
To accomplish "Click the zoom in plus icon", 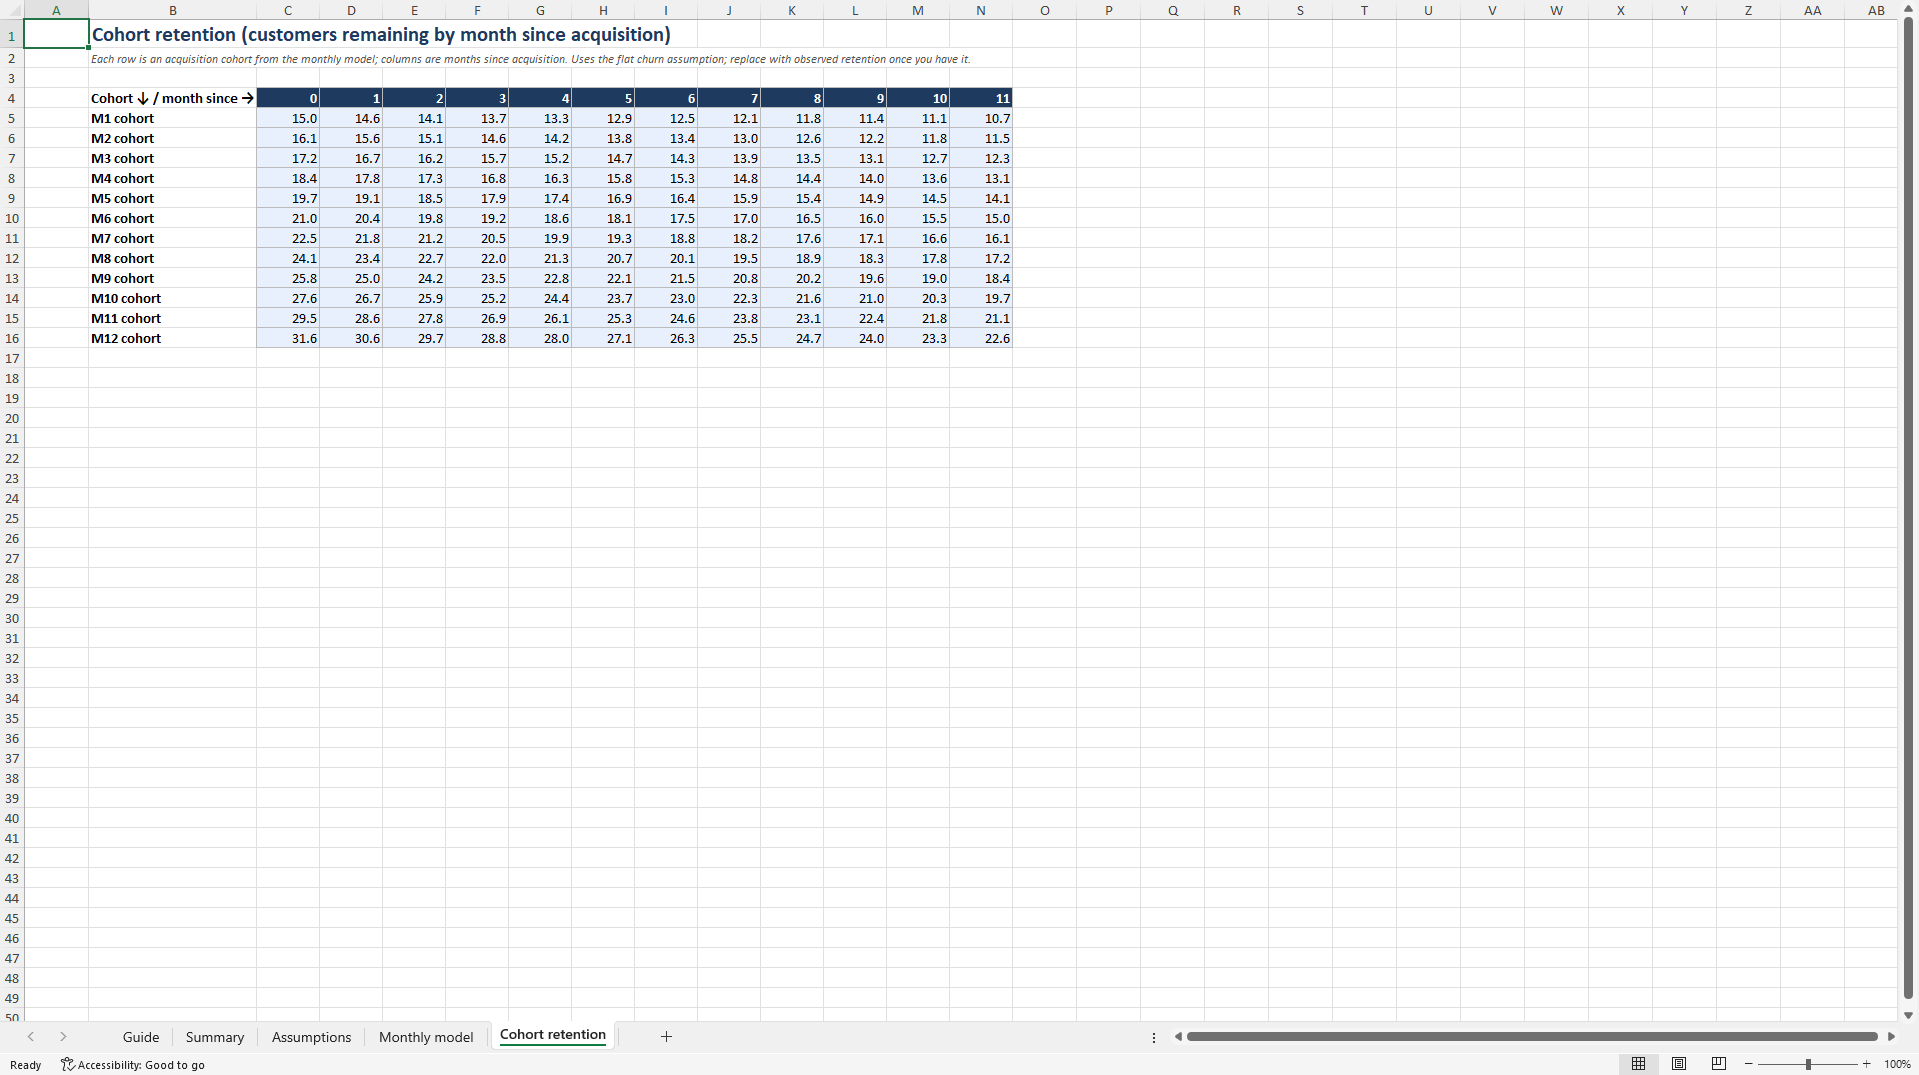I will [1866, 1064].
